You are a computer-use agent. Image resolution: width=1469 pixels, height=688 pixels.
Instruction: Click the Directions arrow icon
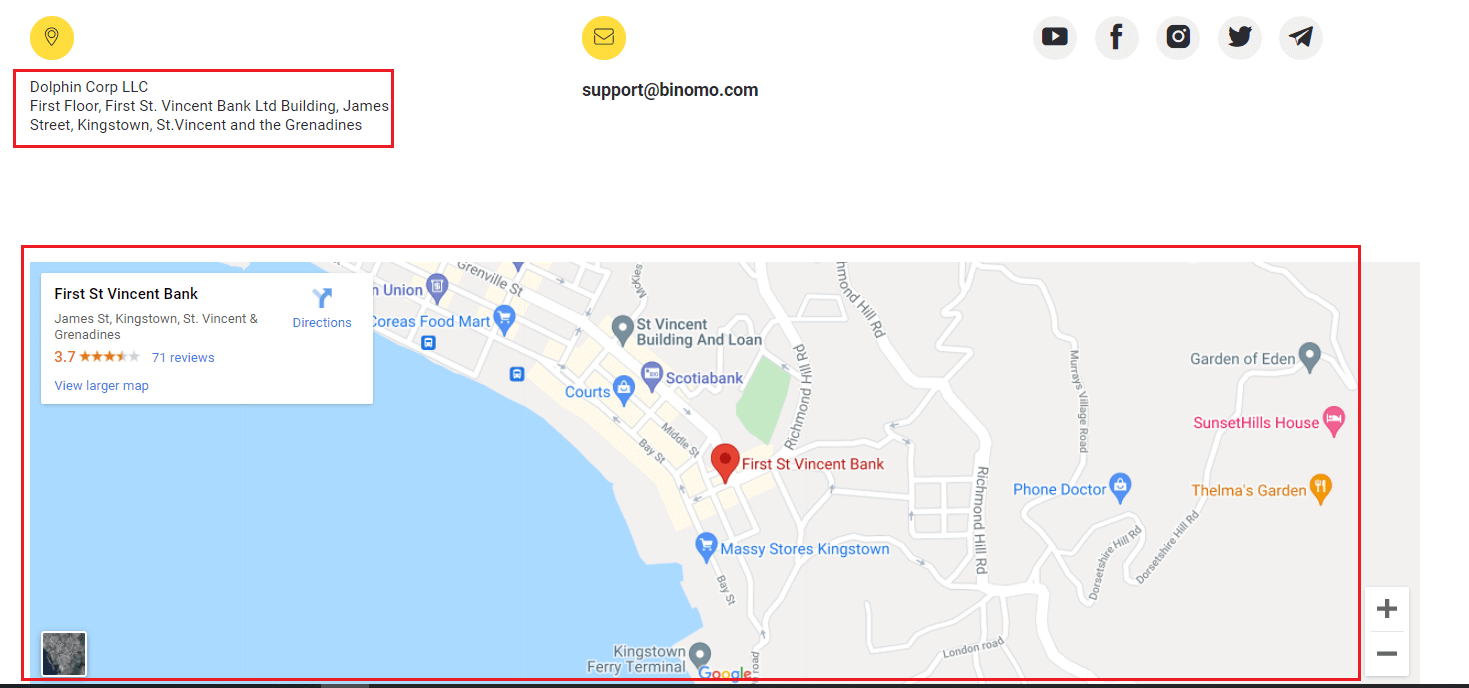[x=322, y=298]
